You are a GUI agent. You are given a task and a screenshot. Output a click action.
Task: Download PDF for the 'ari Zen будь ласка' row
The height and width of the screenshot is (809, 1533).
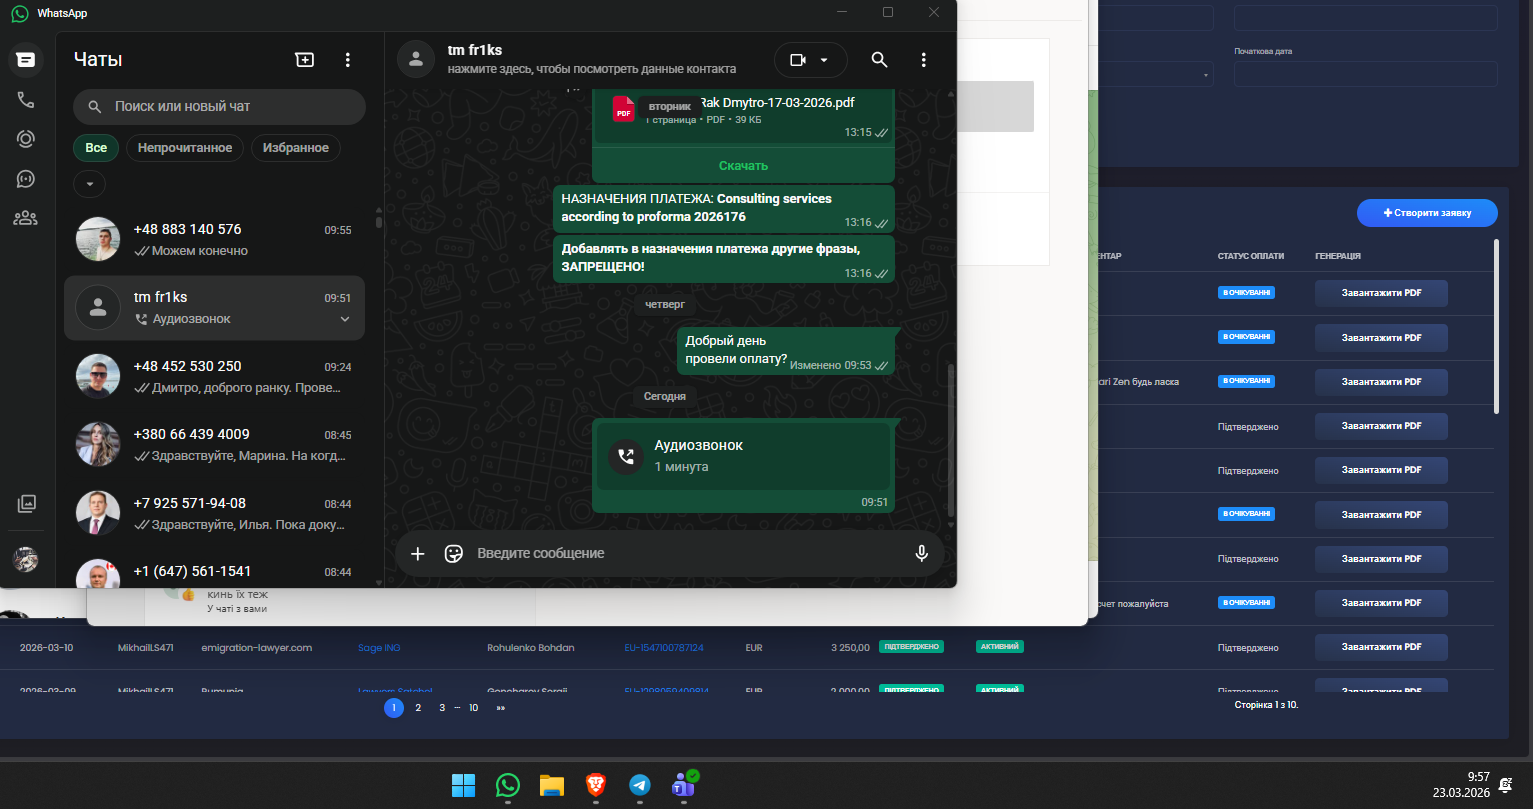click(x=1381, y=382)
